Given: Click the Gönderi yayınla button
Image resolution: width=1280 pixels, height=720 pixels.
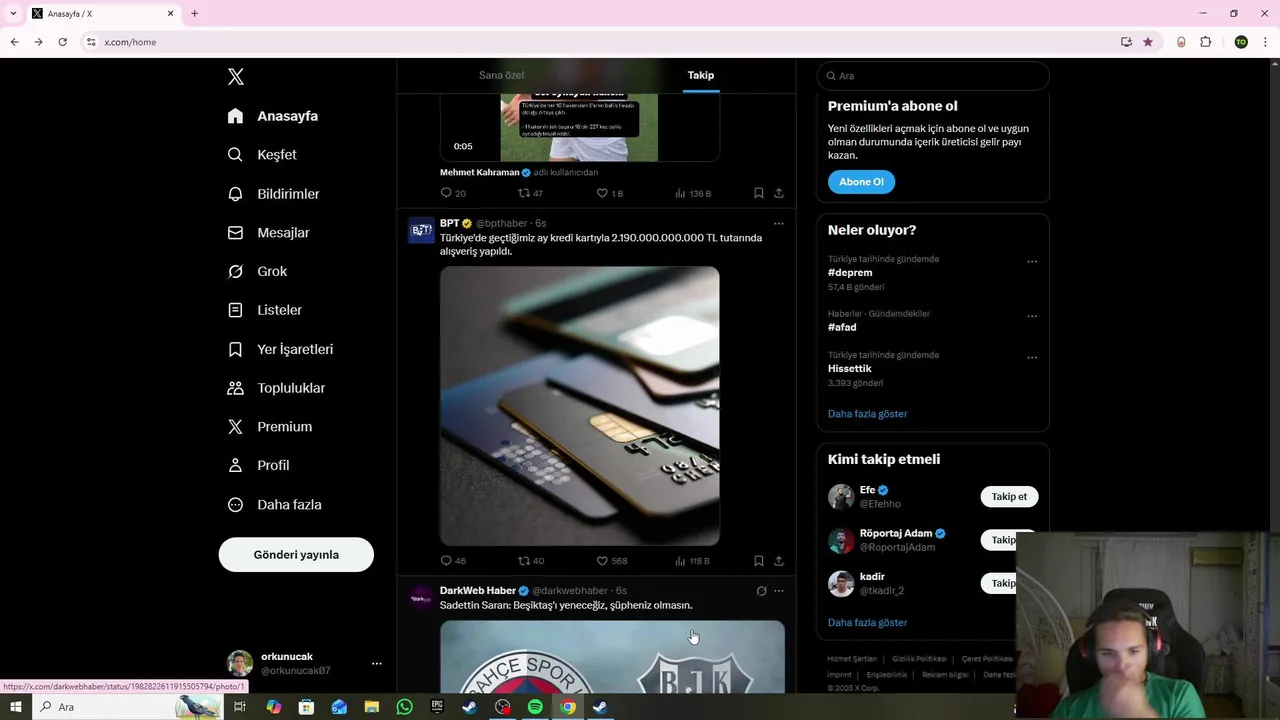Looking at the screenshot, I should 296,554.
